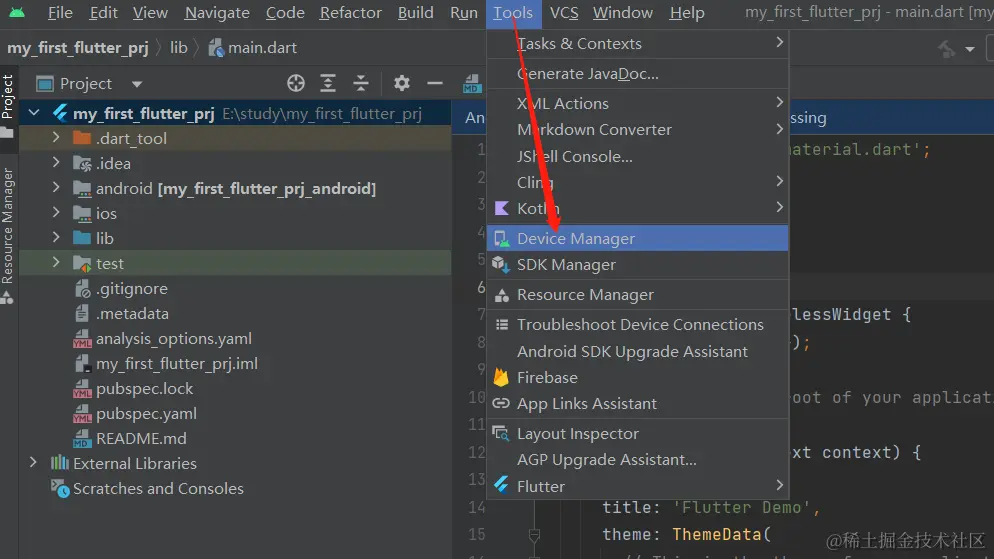Select README.md file
Viewport: 994px width, 559px height.
click(x=130, y=439)
